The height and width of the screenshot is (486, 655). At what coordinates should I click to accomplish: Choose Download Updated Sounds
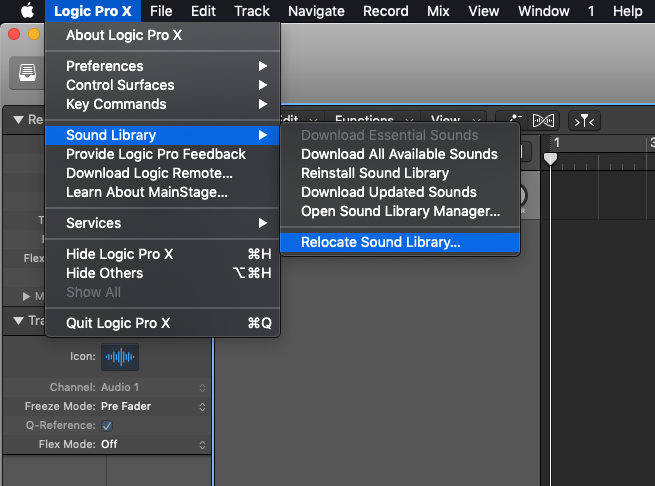pyautogui.click(x=400, y=192)
